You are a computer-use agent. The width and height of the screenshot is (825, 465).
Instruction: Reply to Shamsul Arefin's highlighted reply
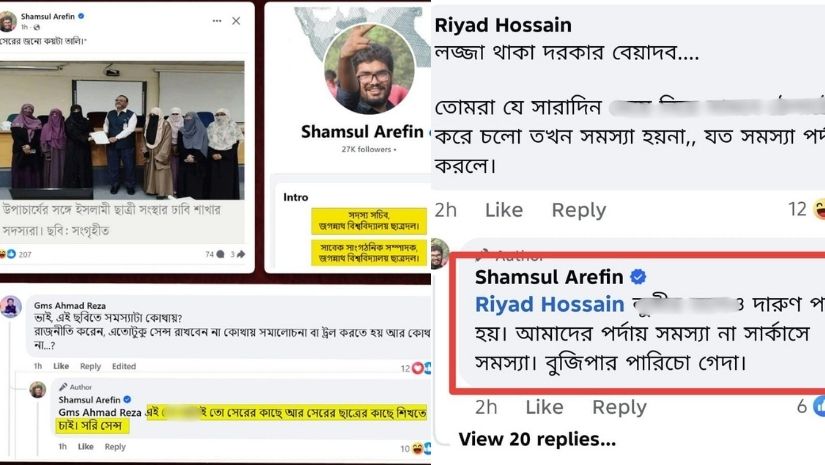pos(619,407)
